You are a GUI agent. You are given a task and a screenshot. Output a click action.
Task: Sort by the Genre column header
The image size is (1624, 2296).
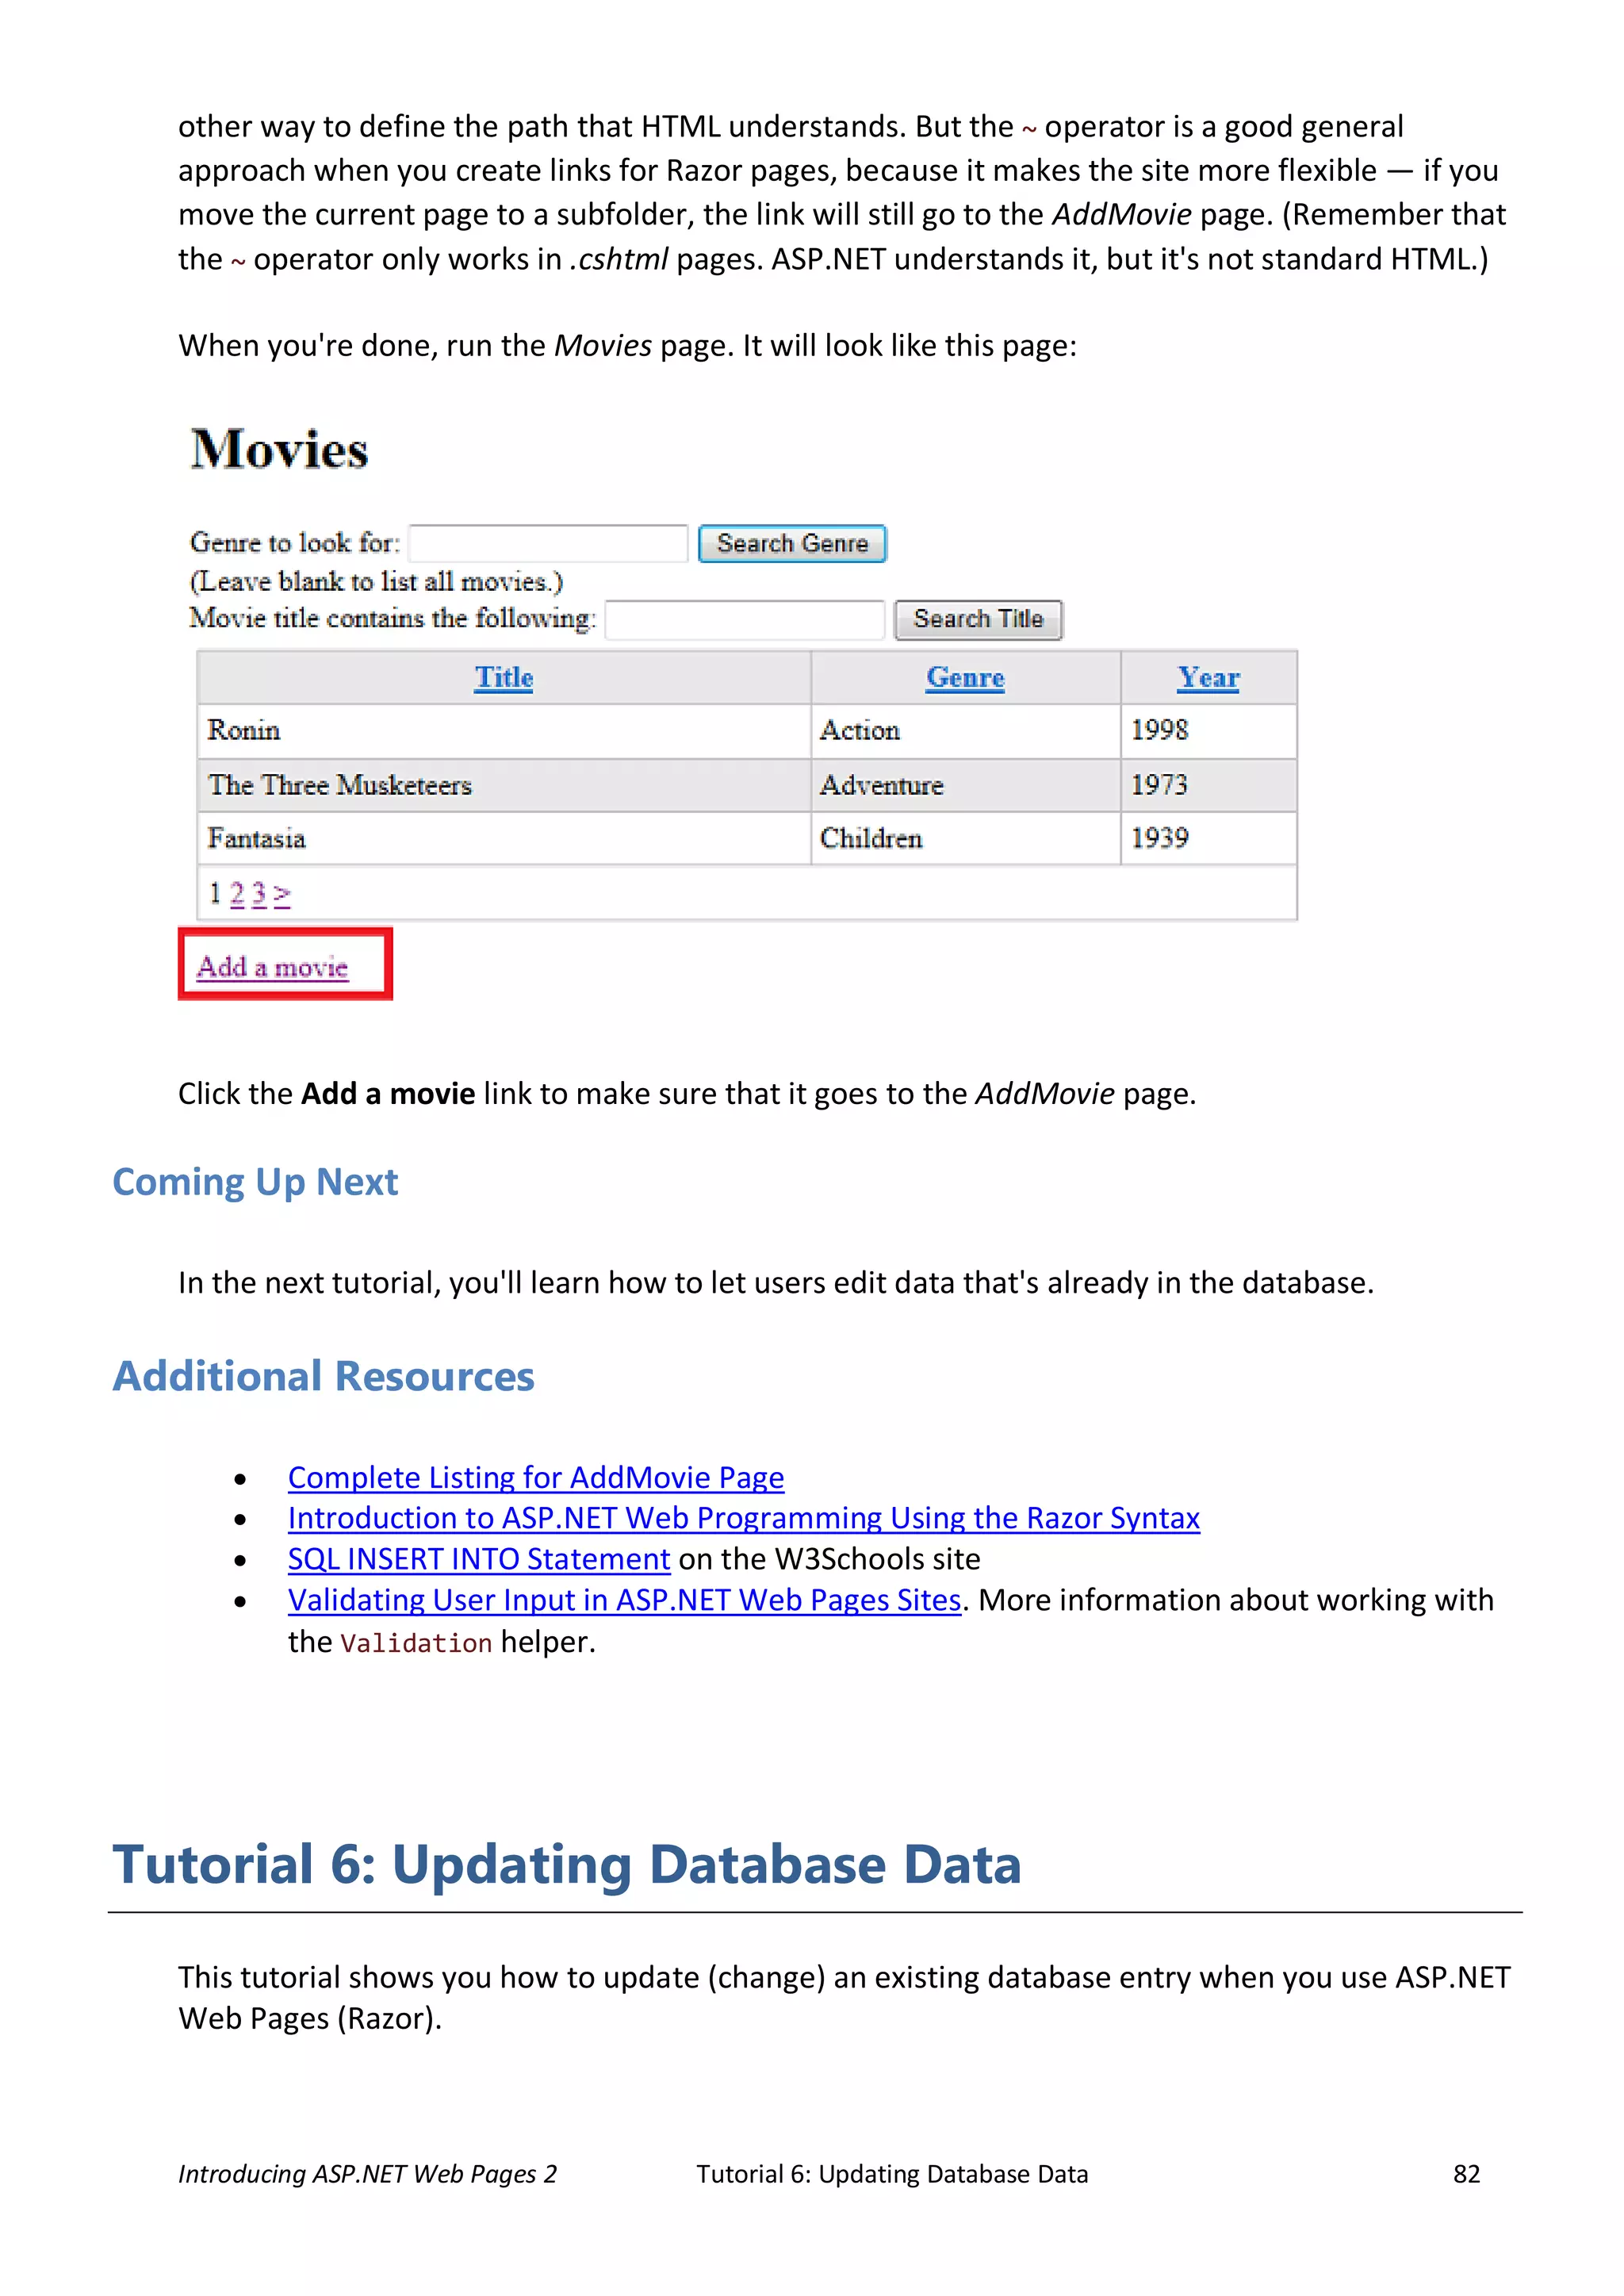coord(965,677)
